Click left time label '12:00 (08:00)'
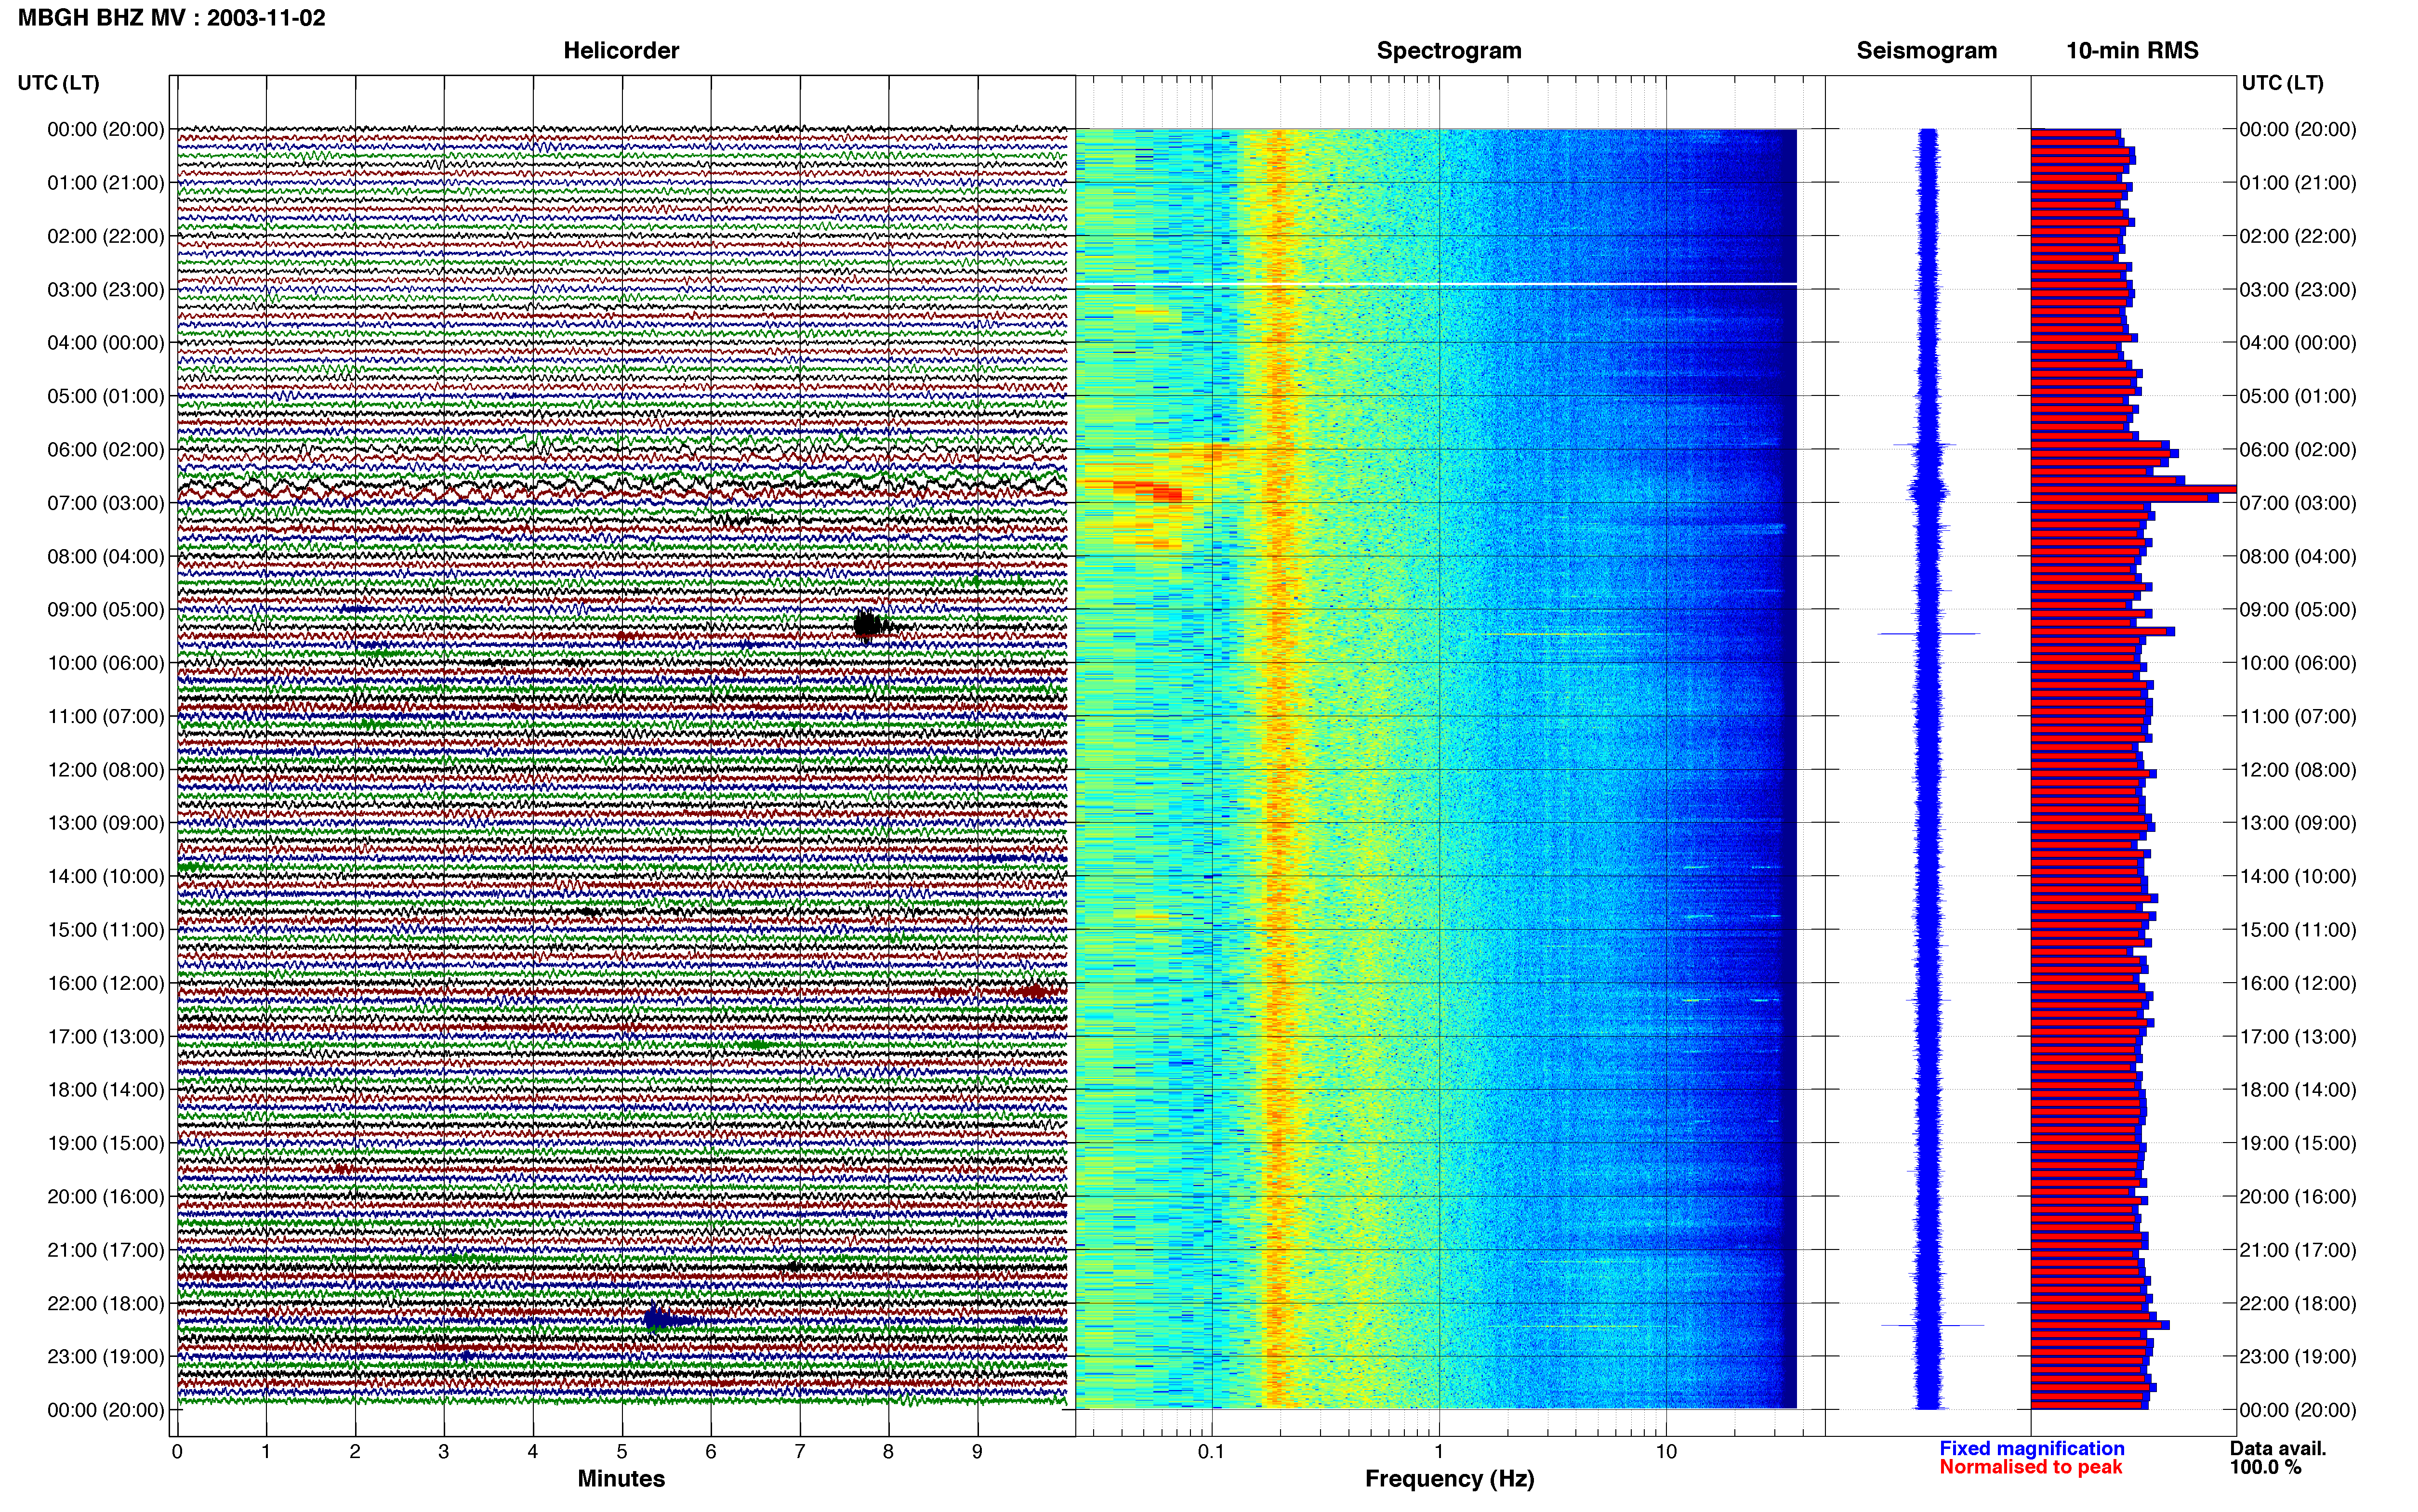The height and width of the screenshot is (1512, 2418). click(x=106, y=770)
